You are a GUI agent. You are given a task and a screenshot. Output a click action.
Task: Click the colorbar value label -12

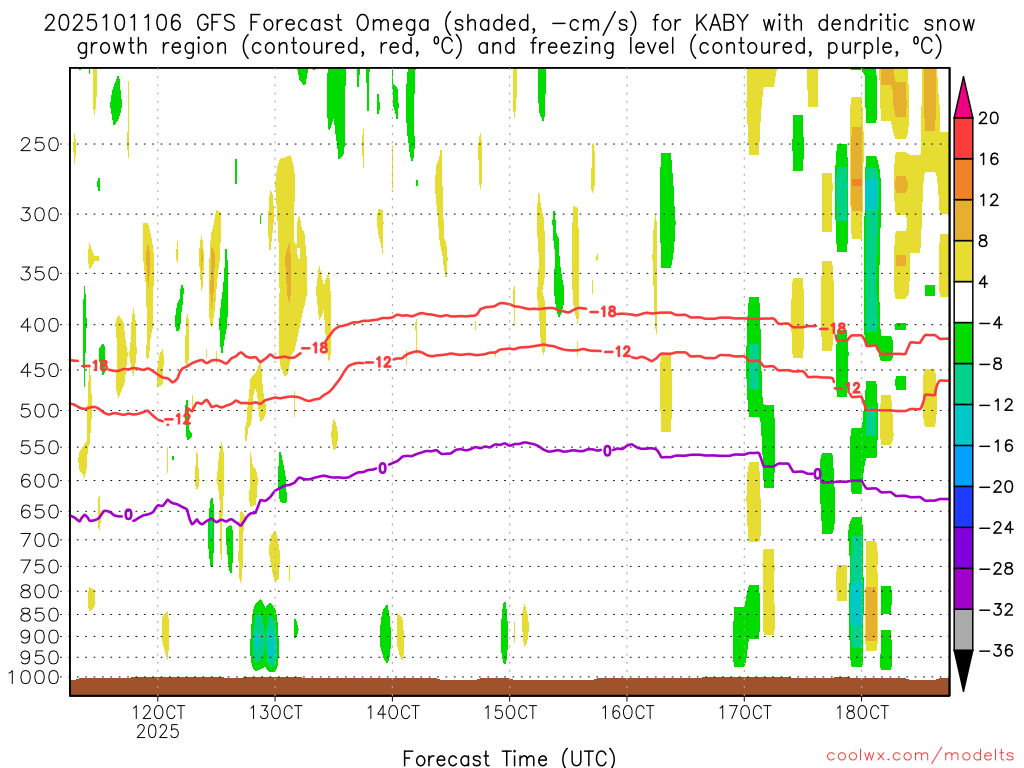point(996,405)
